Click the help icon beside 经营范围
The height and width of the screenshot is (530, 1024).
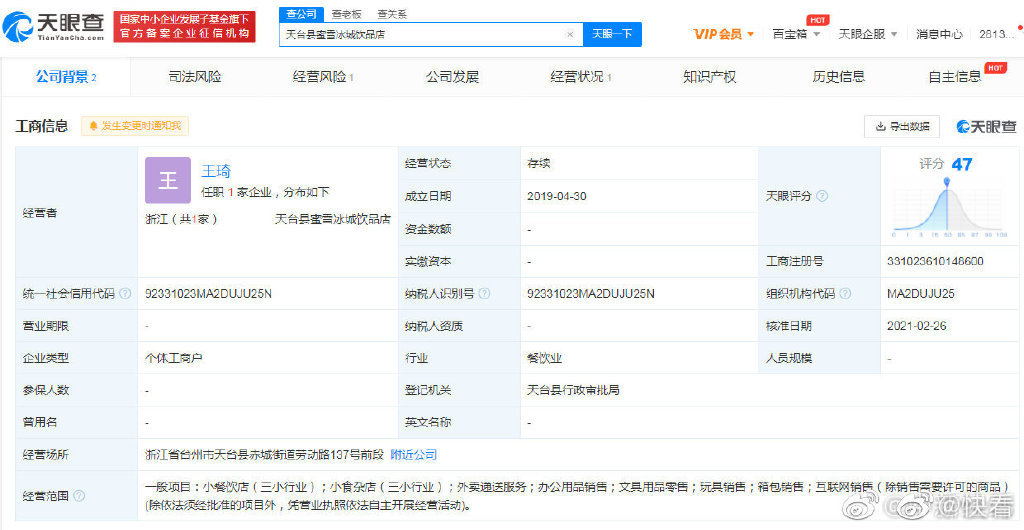(79, 496)
